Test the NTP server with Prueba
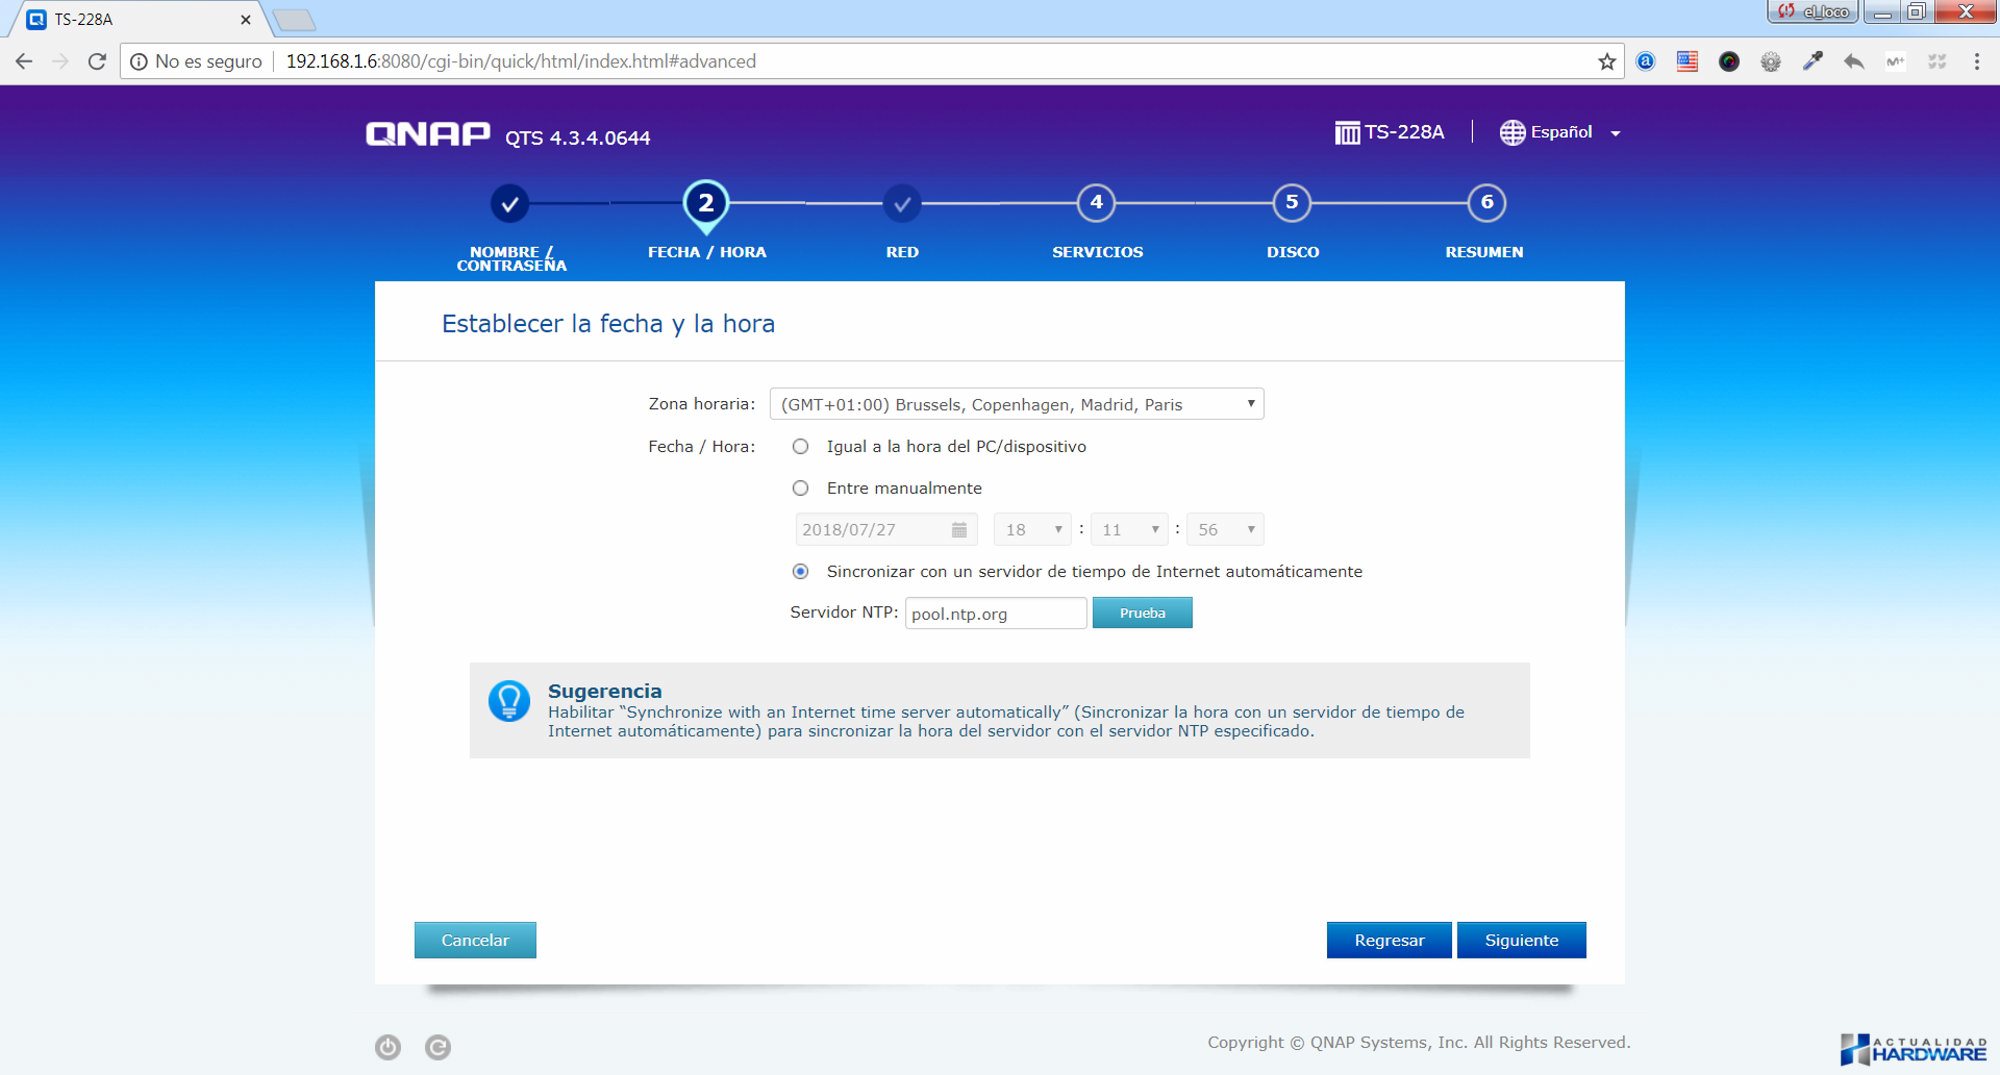The width and height of the screenshot is (2000, 1075). click(1142, 613)
